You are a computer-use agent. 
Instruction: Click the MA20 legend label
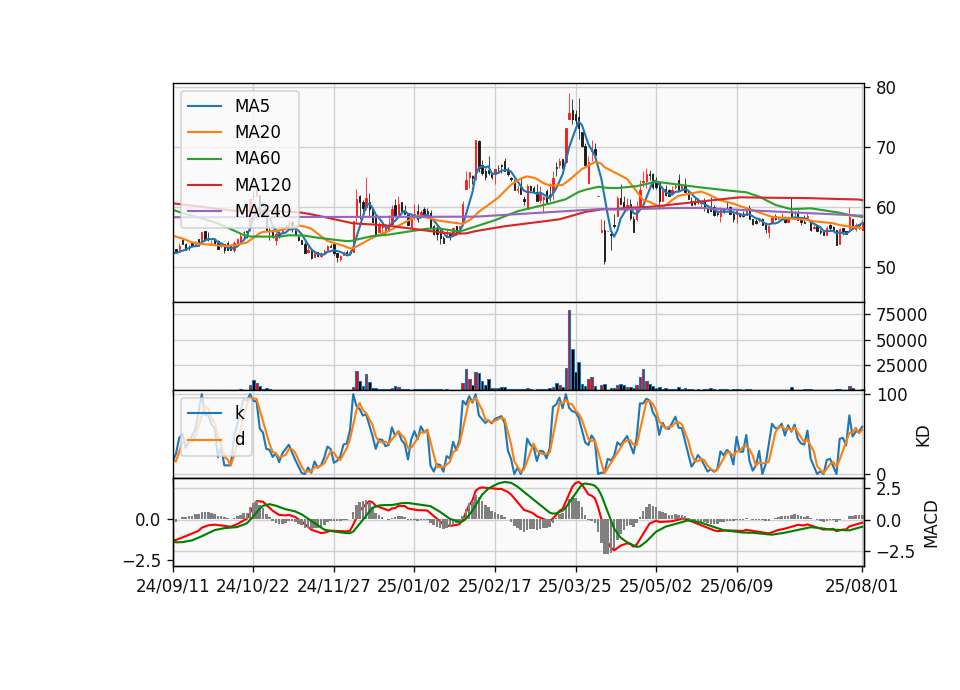tap(257, 132)
